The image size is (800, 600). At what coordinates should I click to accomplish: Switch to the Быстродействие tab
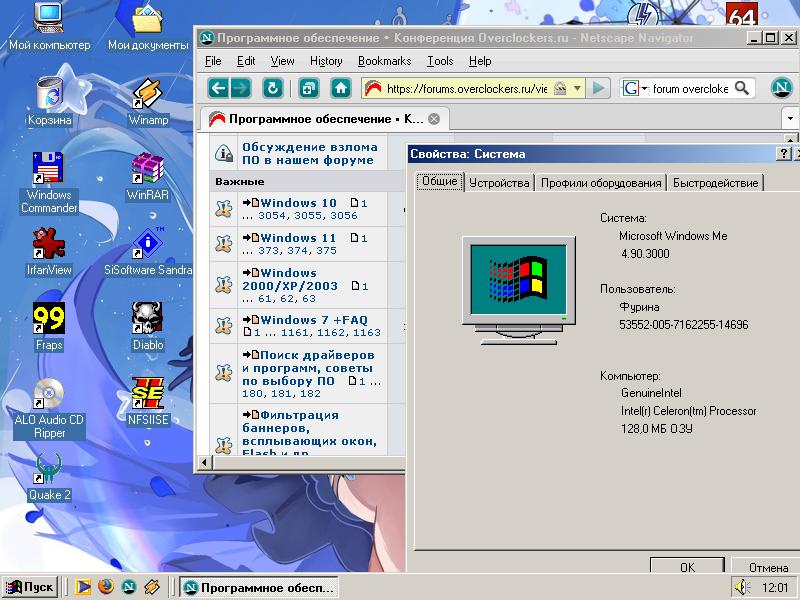715,183
